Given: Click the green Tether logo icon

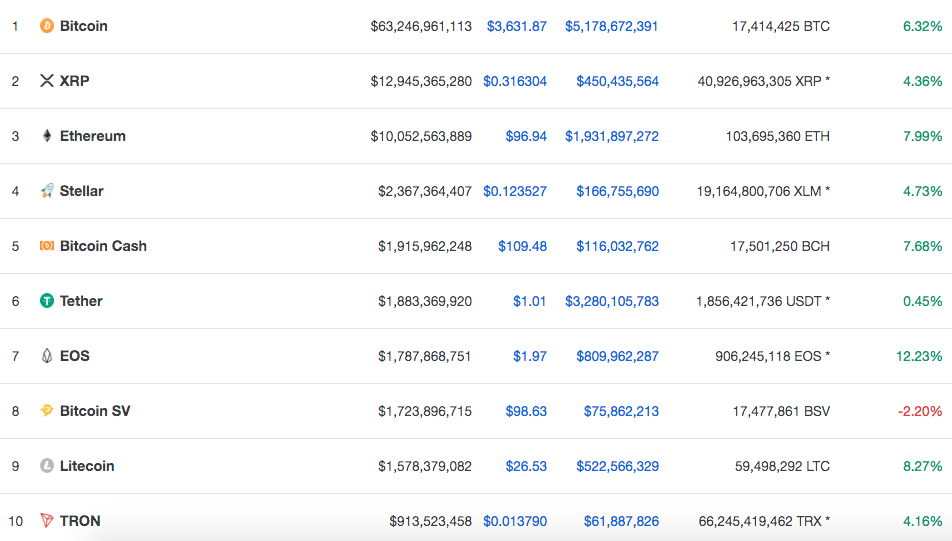Looking at the screenshot, I should [47, 301].
